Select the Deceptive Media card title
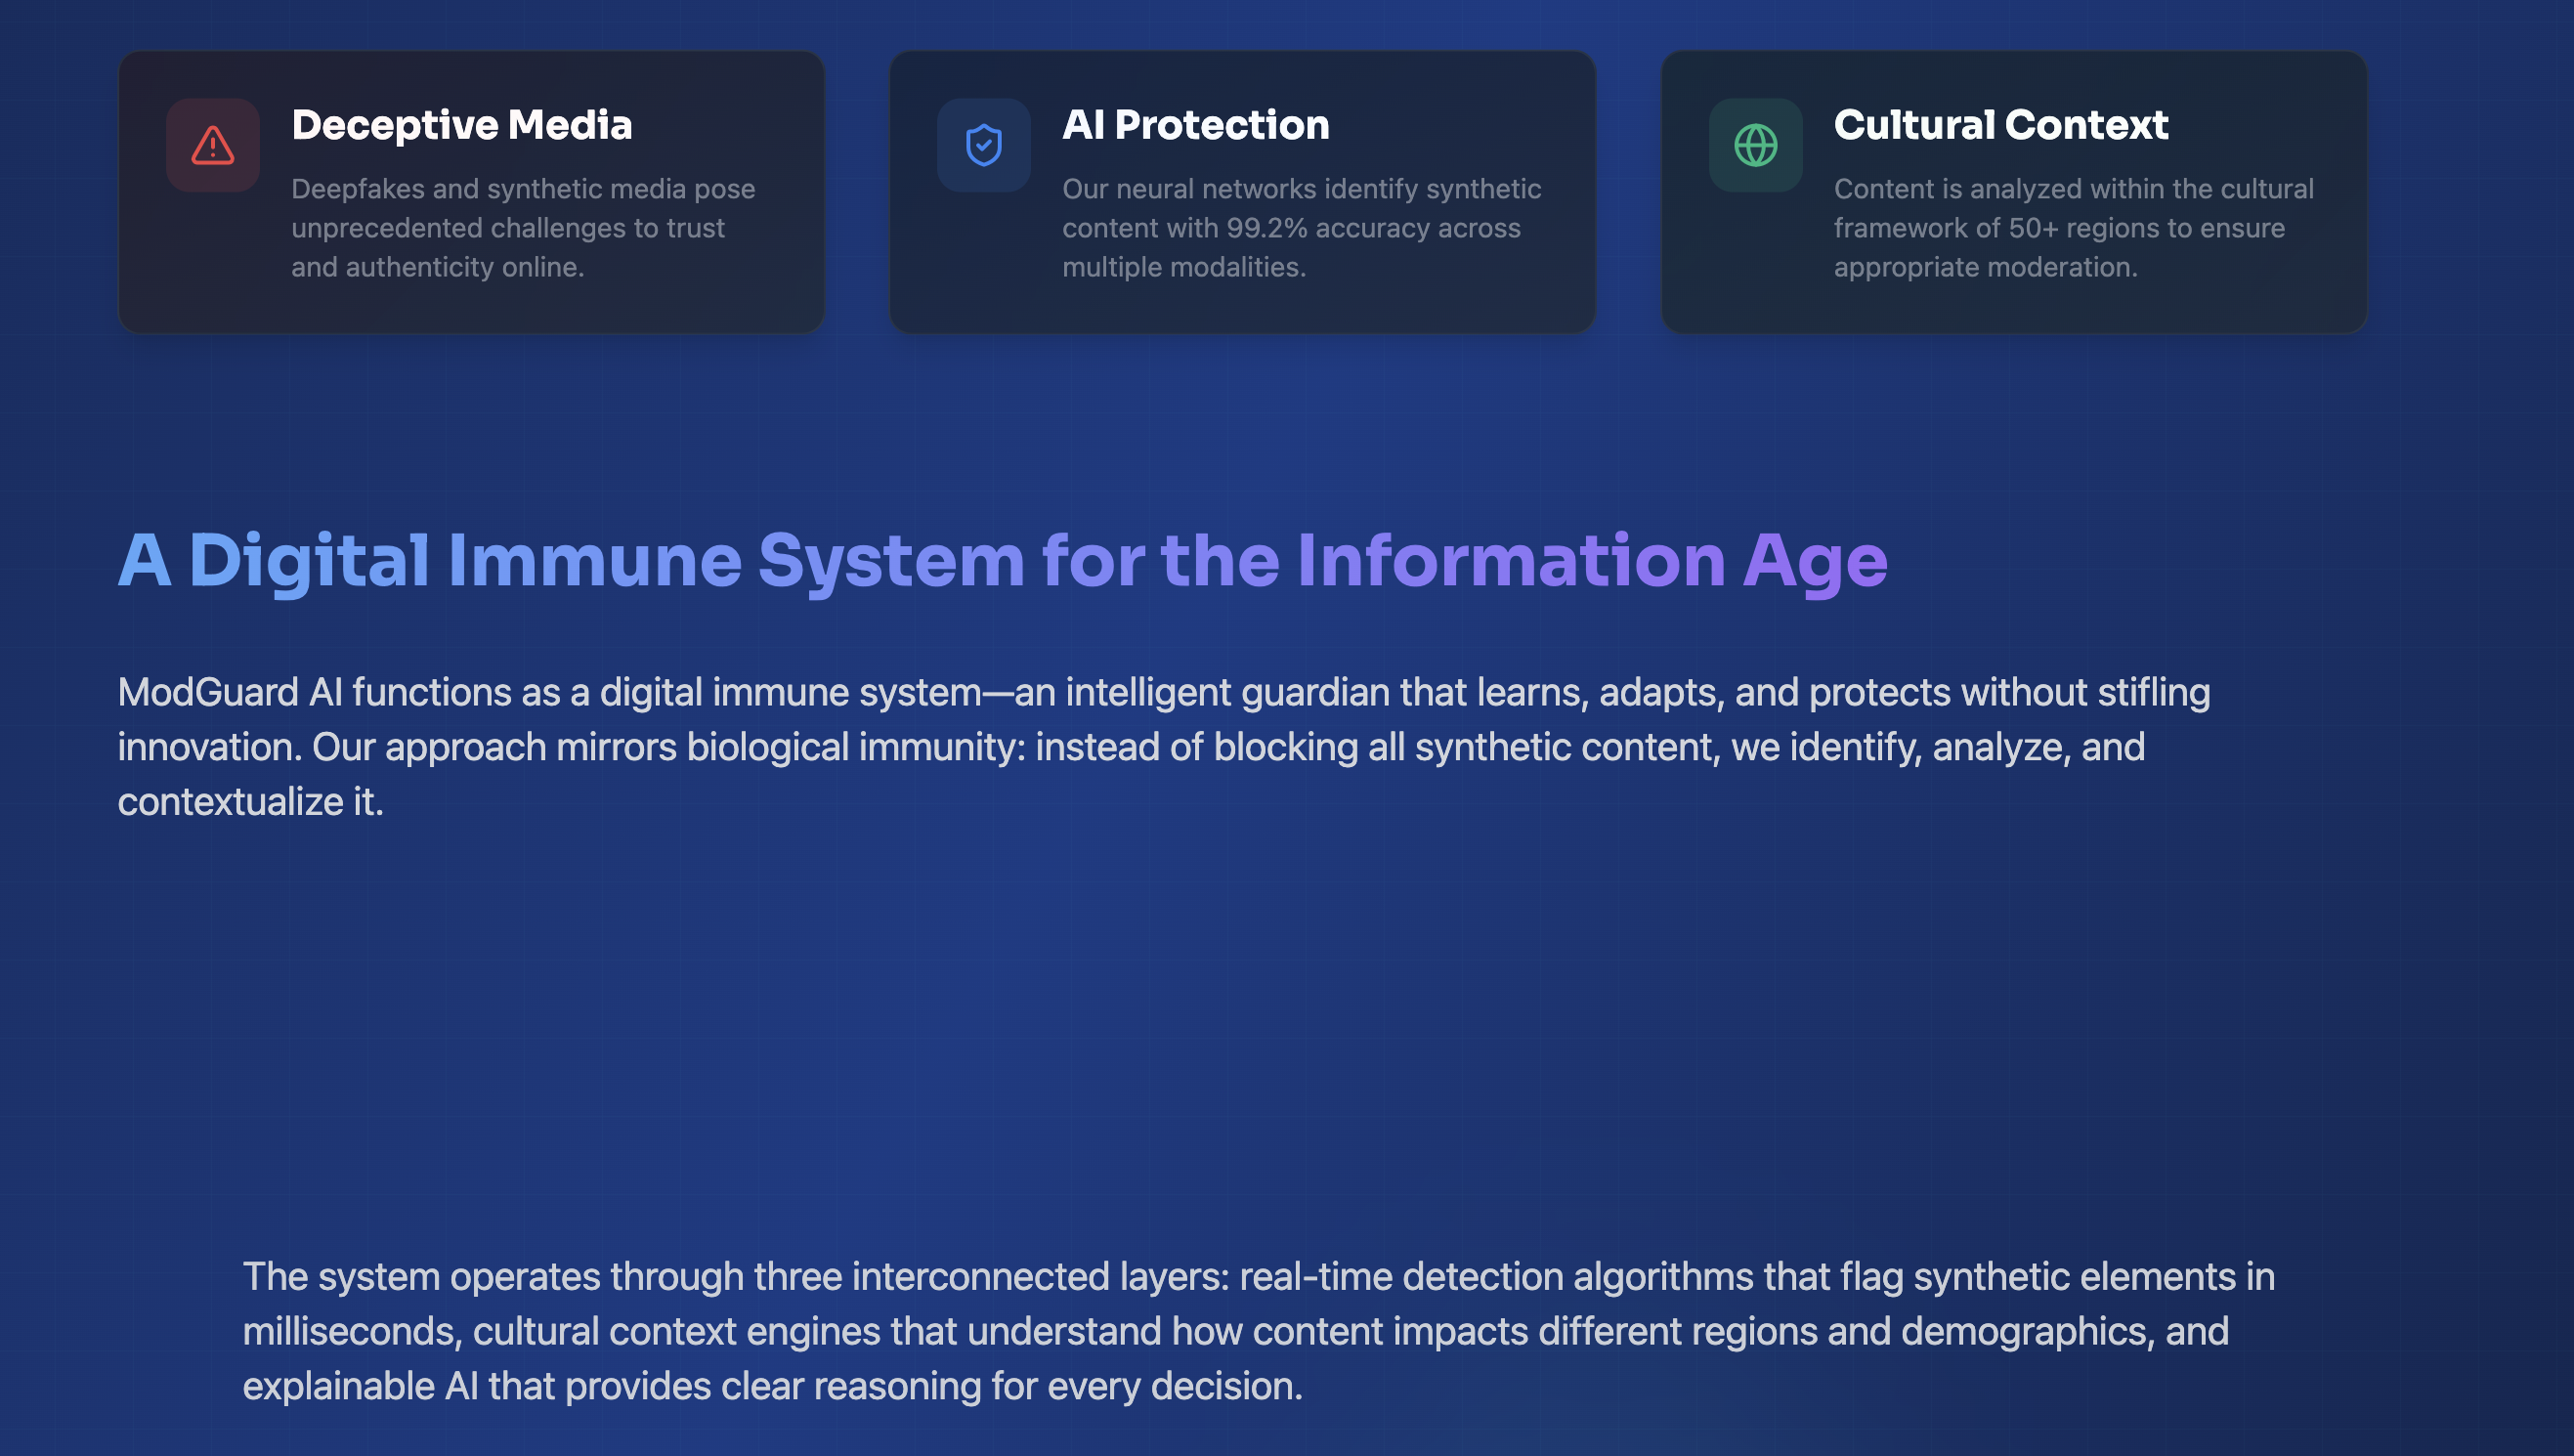The image size is (2574, 1456). click(x=461, y=125)
